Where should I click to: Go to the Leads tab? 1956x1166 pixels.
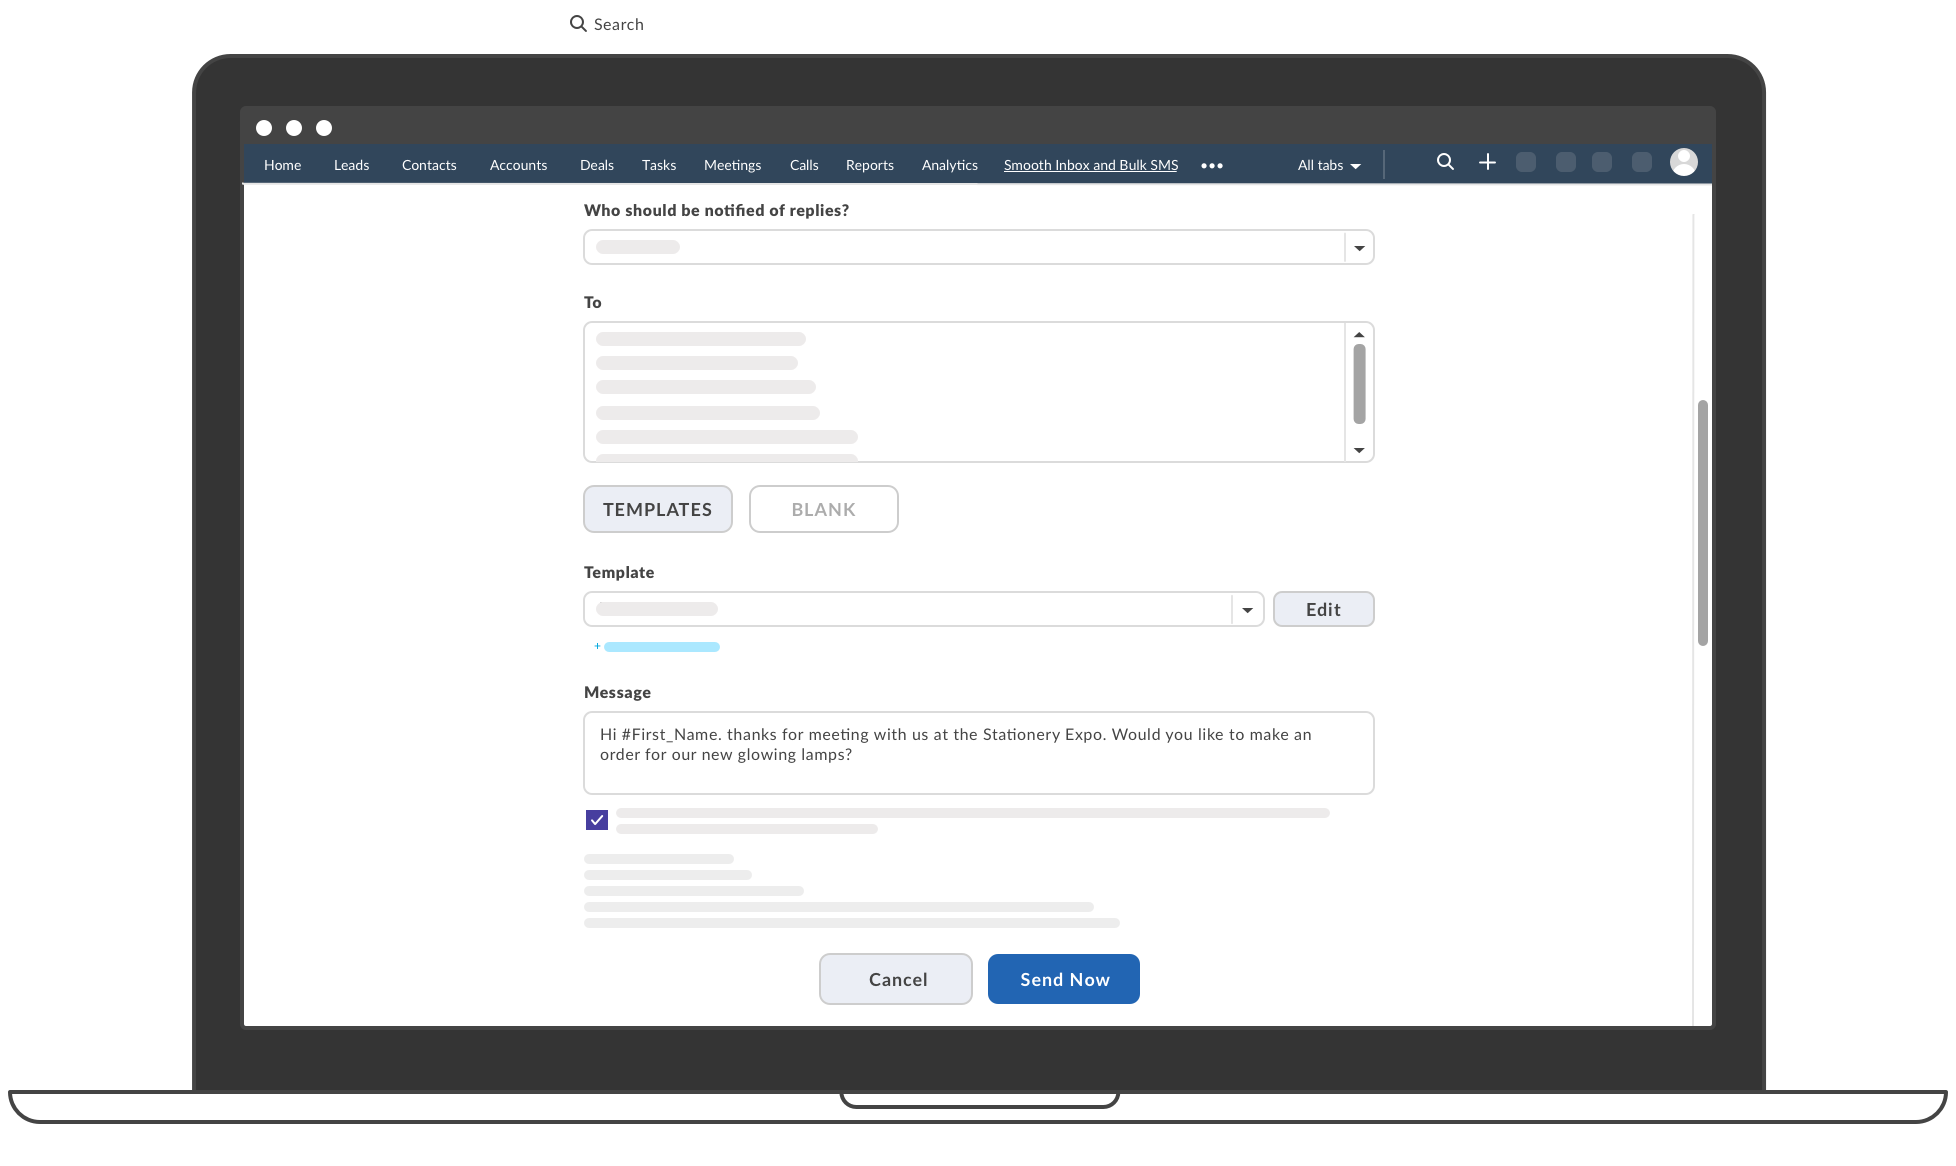(x=351, y=165)
